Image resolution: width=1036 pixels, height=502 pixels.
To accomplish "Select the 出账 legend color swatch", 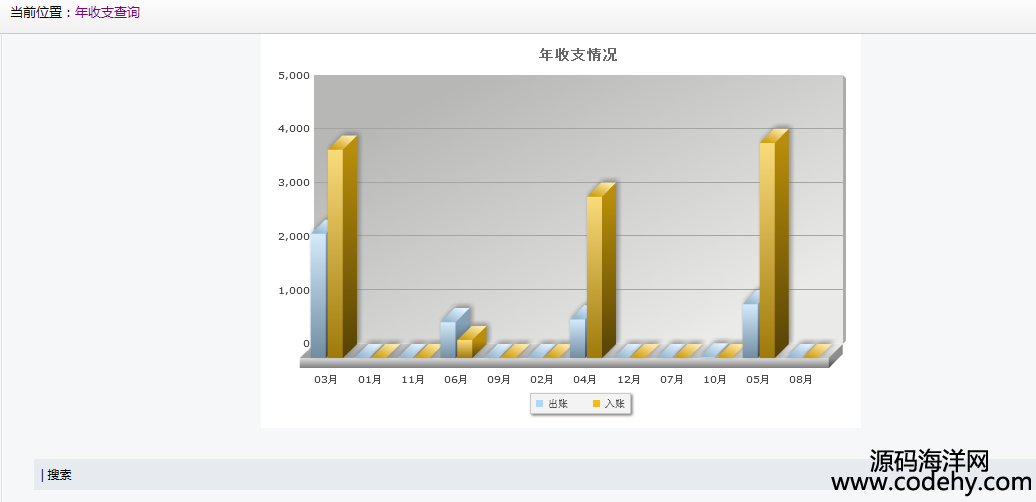I will coord(540,404).
